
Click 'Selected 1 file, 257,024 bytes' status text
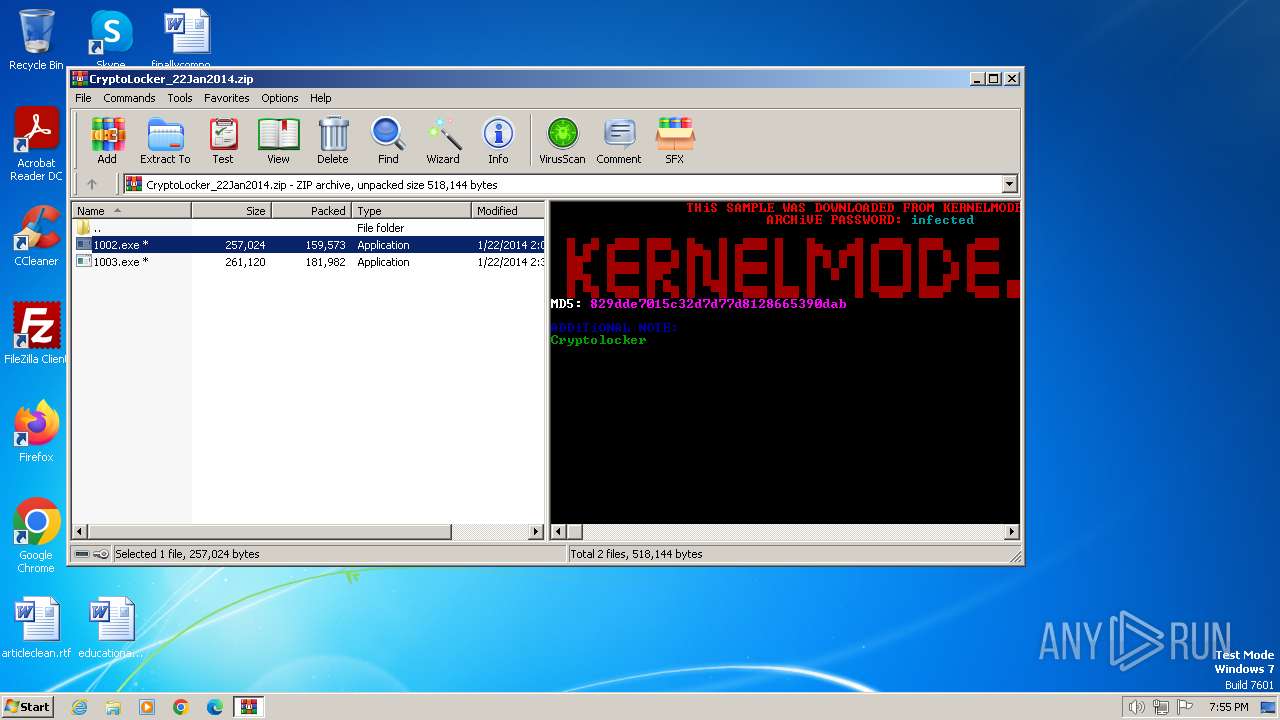pyautogui.click(x=187, y=554)
